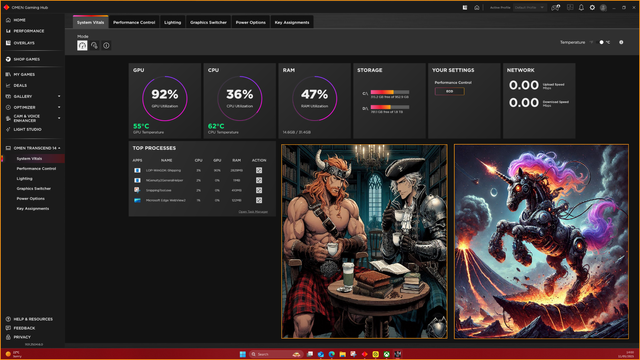Screen dimensions: 640x360
Task: Click the game controller icon in title bar
Action: [x=555, y=7]
